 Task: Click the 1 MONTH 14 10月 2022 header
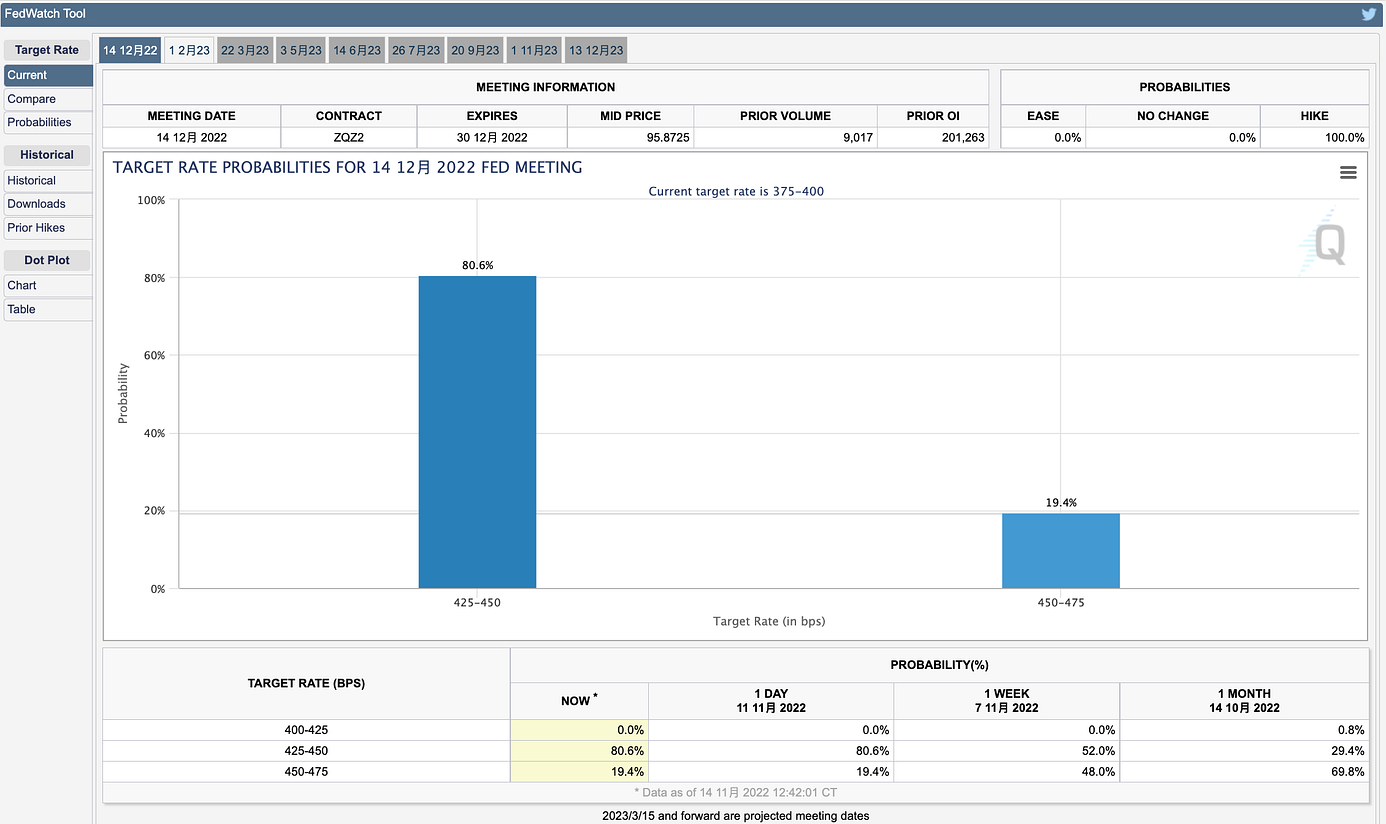pyautogui.click(x=1245, y=700)
